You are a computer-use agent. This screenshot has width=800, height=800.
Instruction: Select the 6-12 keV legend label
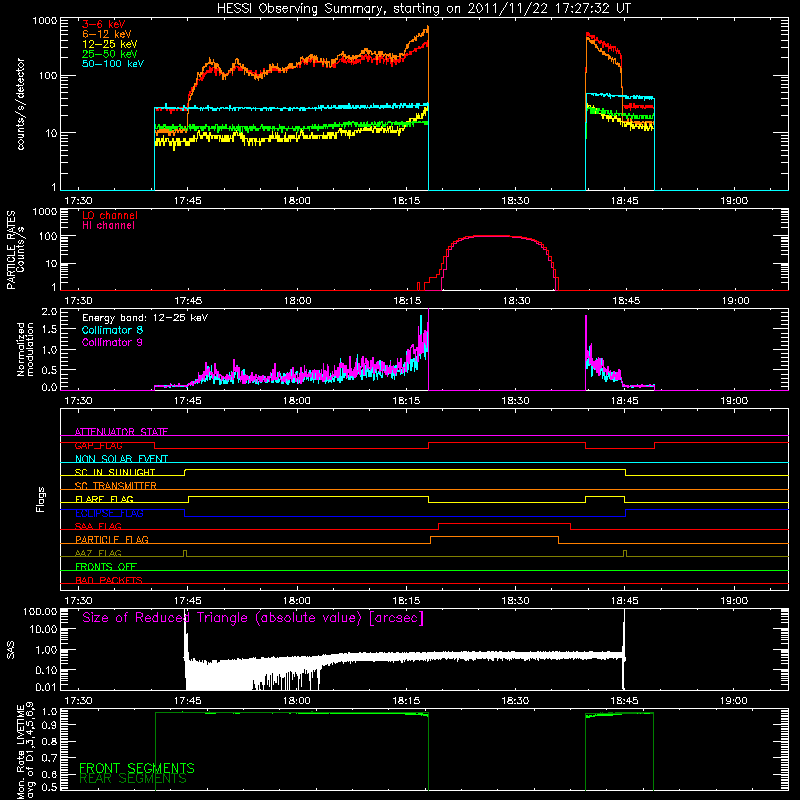coord(107,34)
